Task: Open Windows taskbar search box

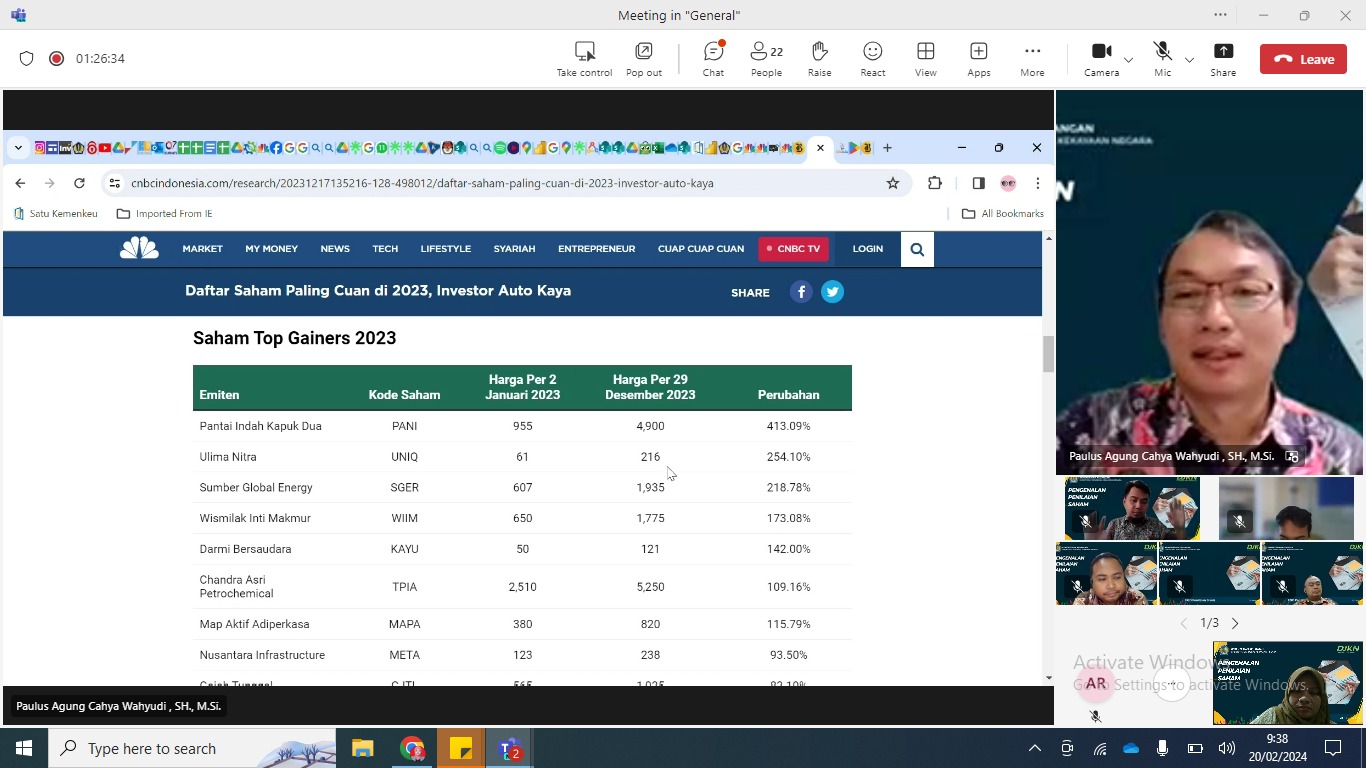Action: 192,748
